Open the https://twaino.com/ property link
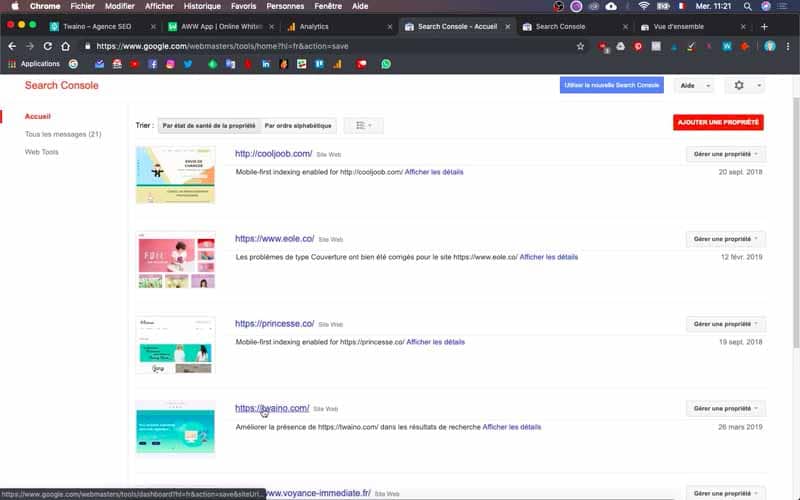 (x=272, y=408)
